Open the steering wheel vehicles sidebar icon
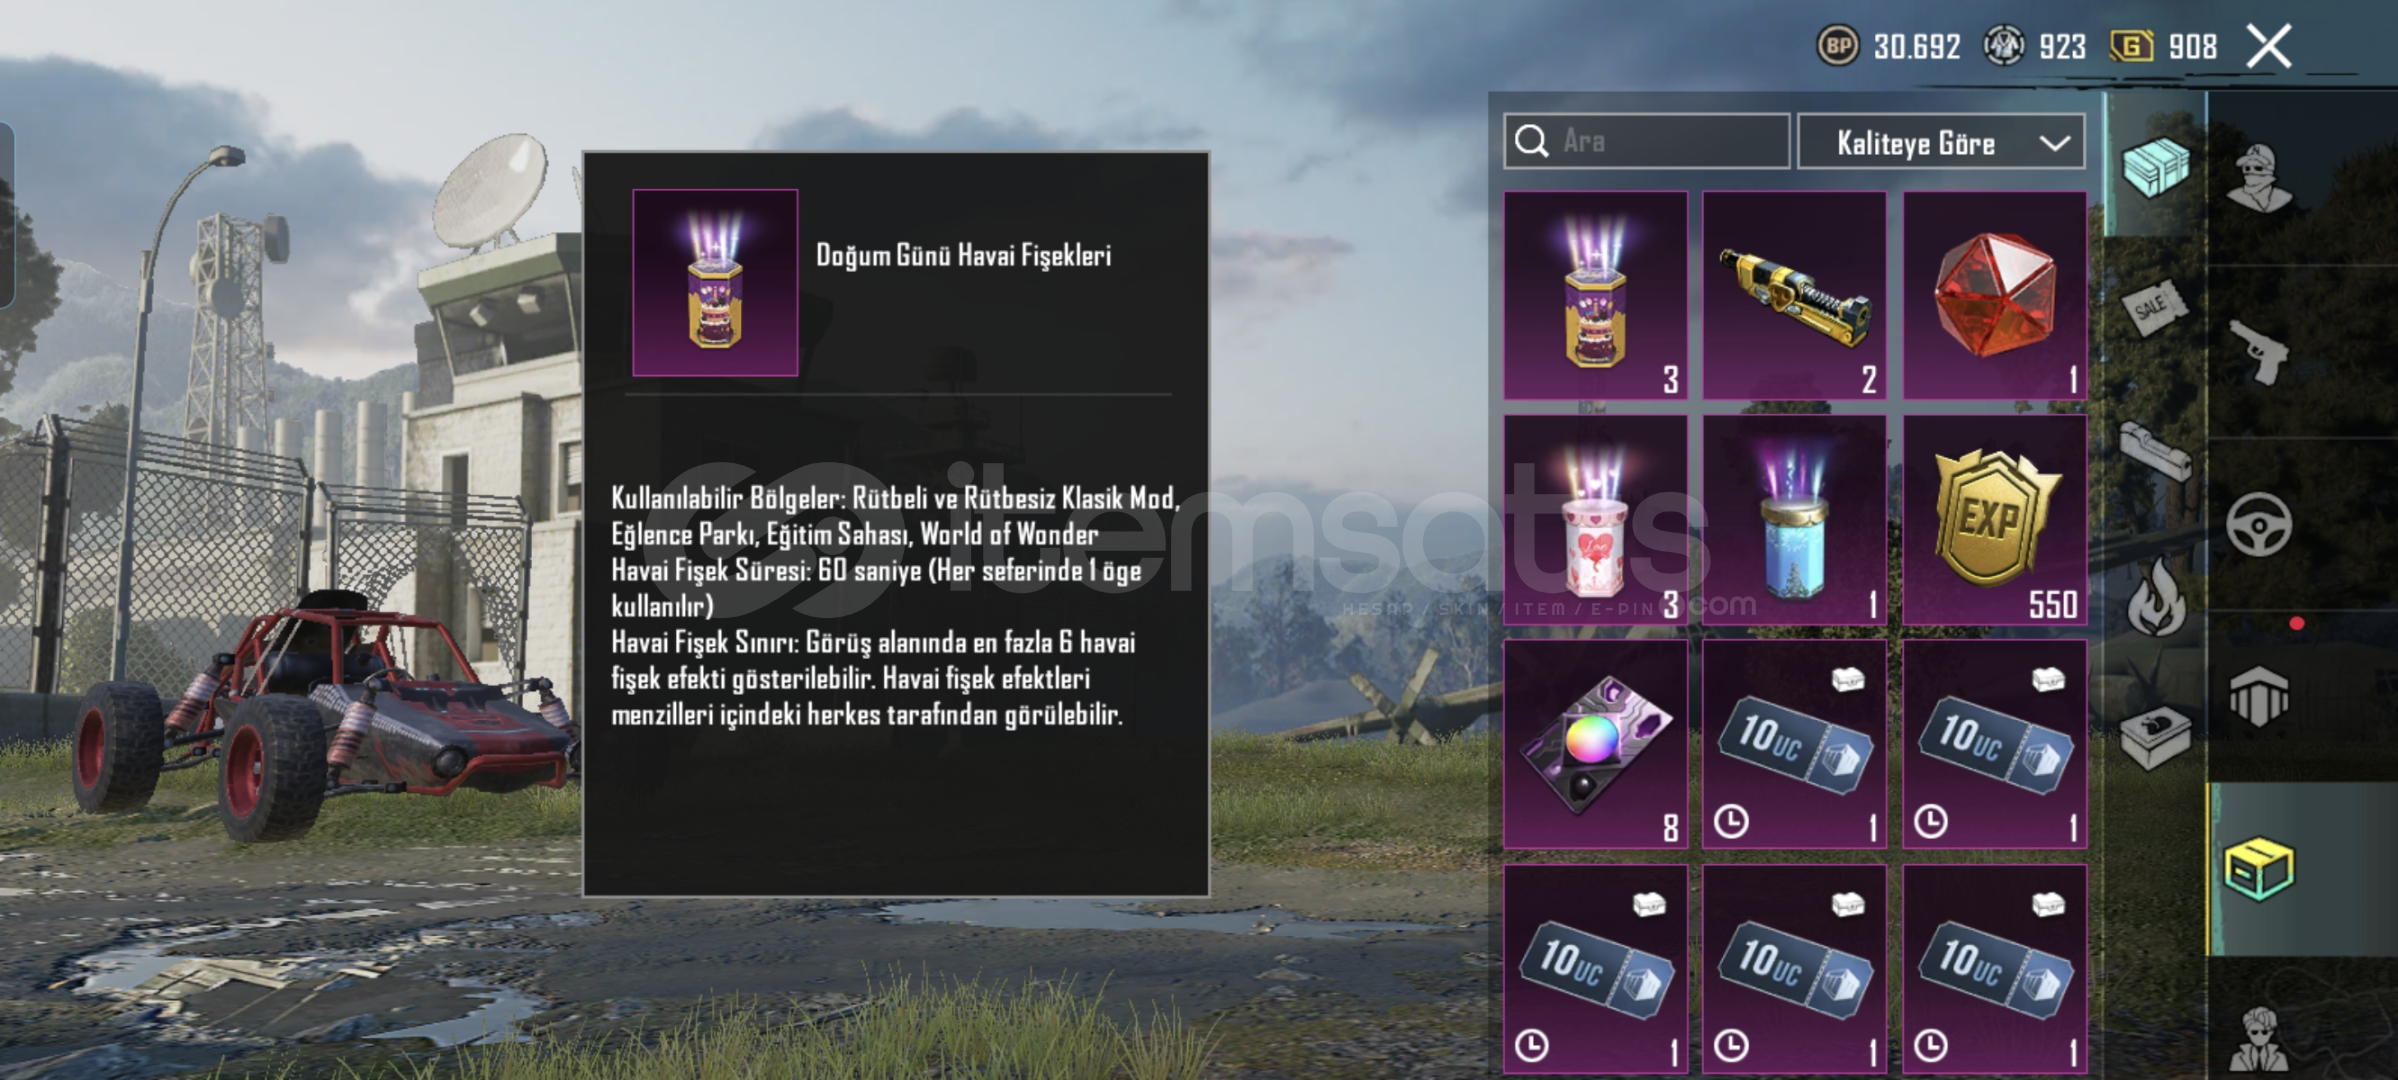2398x1080 pixels. [2259, 525]
